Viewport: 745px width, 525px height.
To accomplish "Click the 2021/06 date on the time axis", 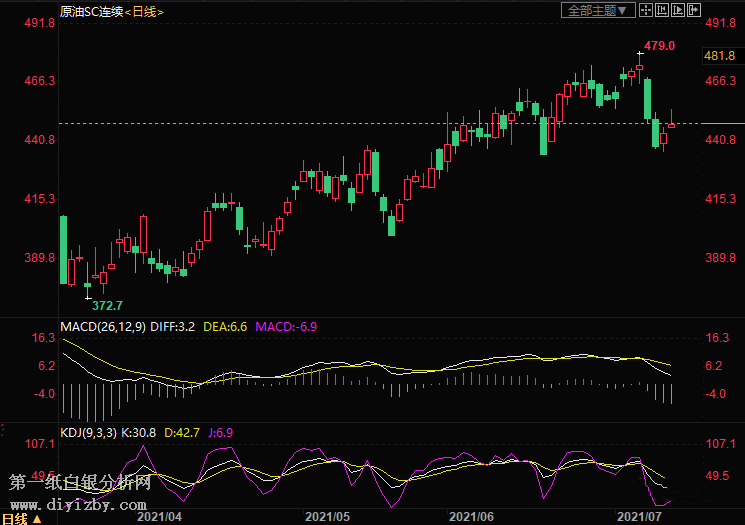I will (x=472, y=517).
